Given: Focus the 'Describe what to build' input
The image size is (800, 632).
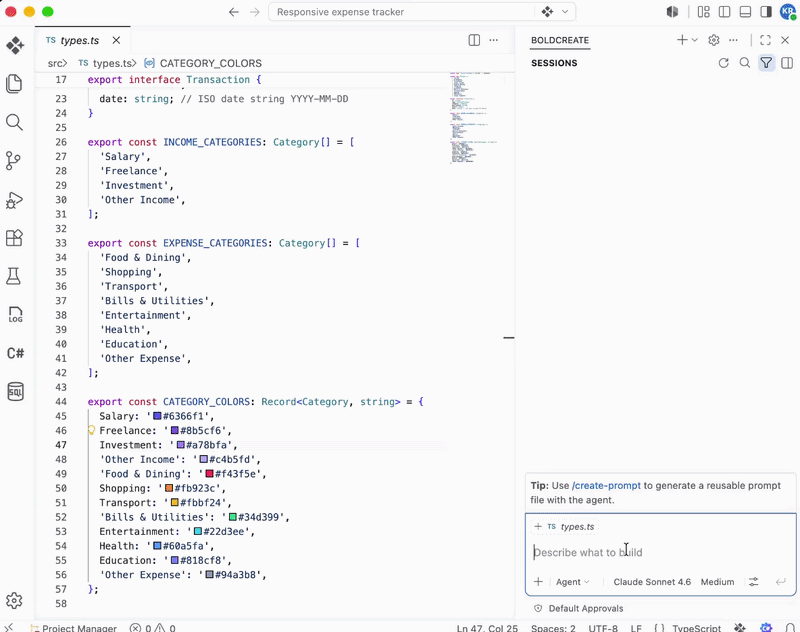Looking at the screenshot, I should coord(660,552).
